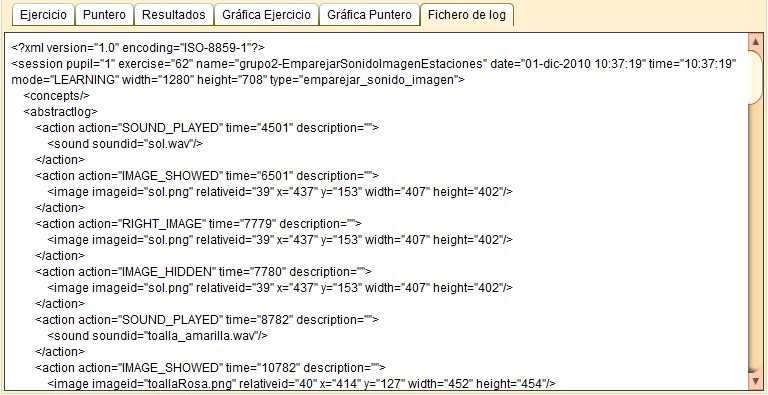Click the sound soundid="sol.wav" line
This screenshot has height=395, width=768.
[x=125, y=144]
